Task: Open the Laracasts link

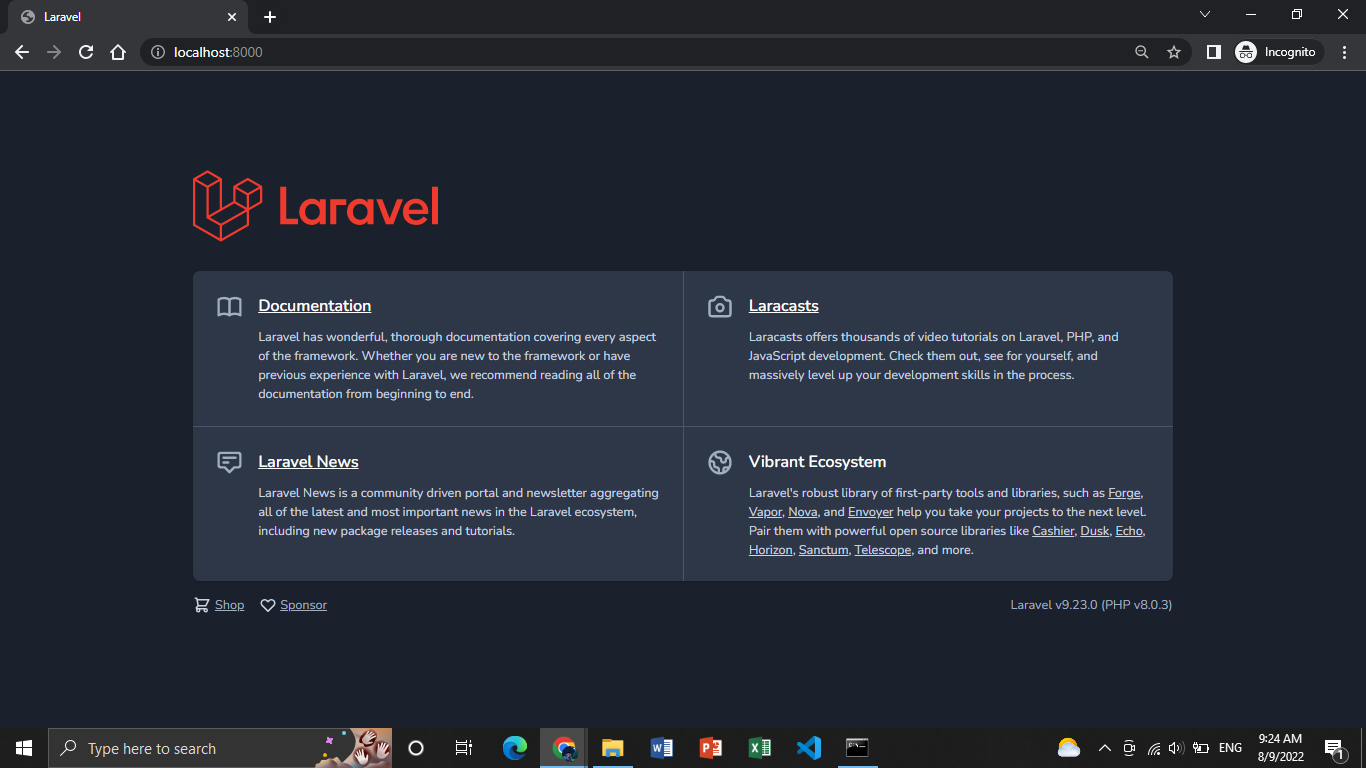Action: [x=784, y=306]
